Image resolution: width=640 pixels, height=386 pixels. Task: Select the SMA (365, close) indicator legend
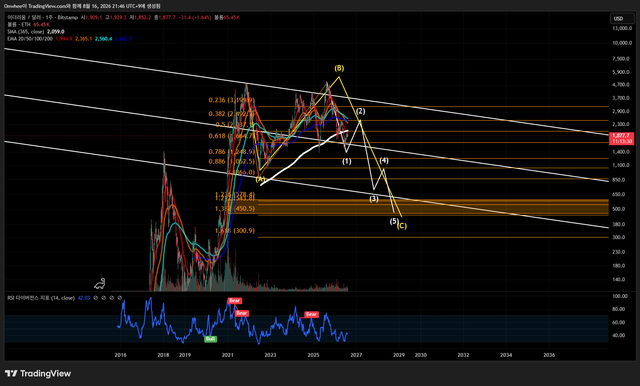pos(25,31)
